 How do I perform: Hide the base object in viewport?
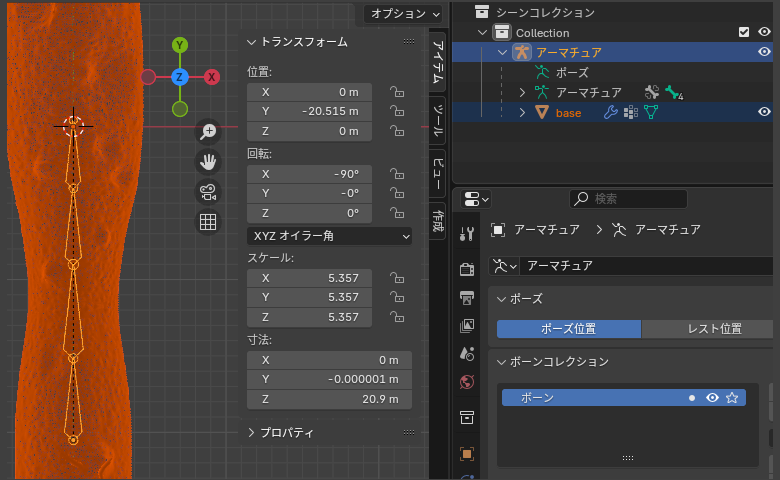[x=764, y=113]
